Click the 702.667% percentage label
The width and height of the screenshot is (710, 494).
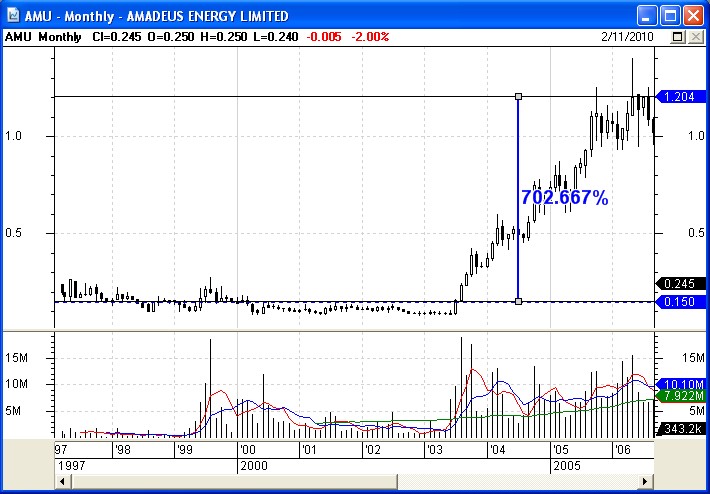click(x=565, y=197)
